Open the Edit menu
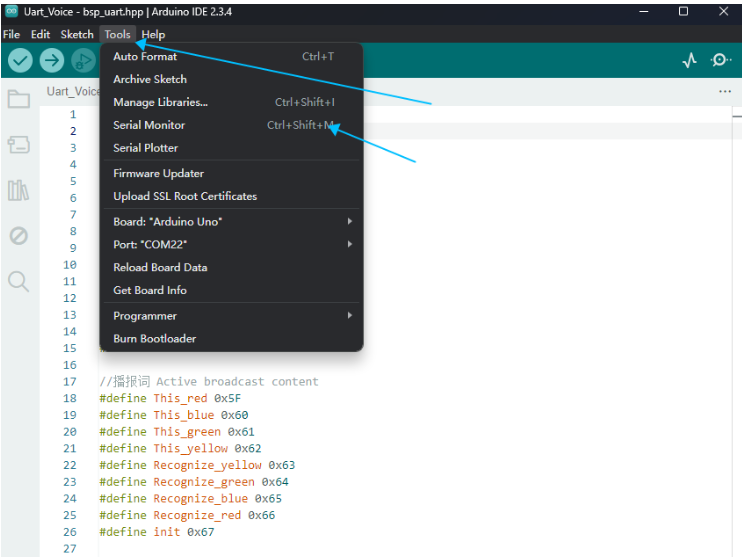Image resolution: width=742 pixels, height=557 pixels. (40, 35)
